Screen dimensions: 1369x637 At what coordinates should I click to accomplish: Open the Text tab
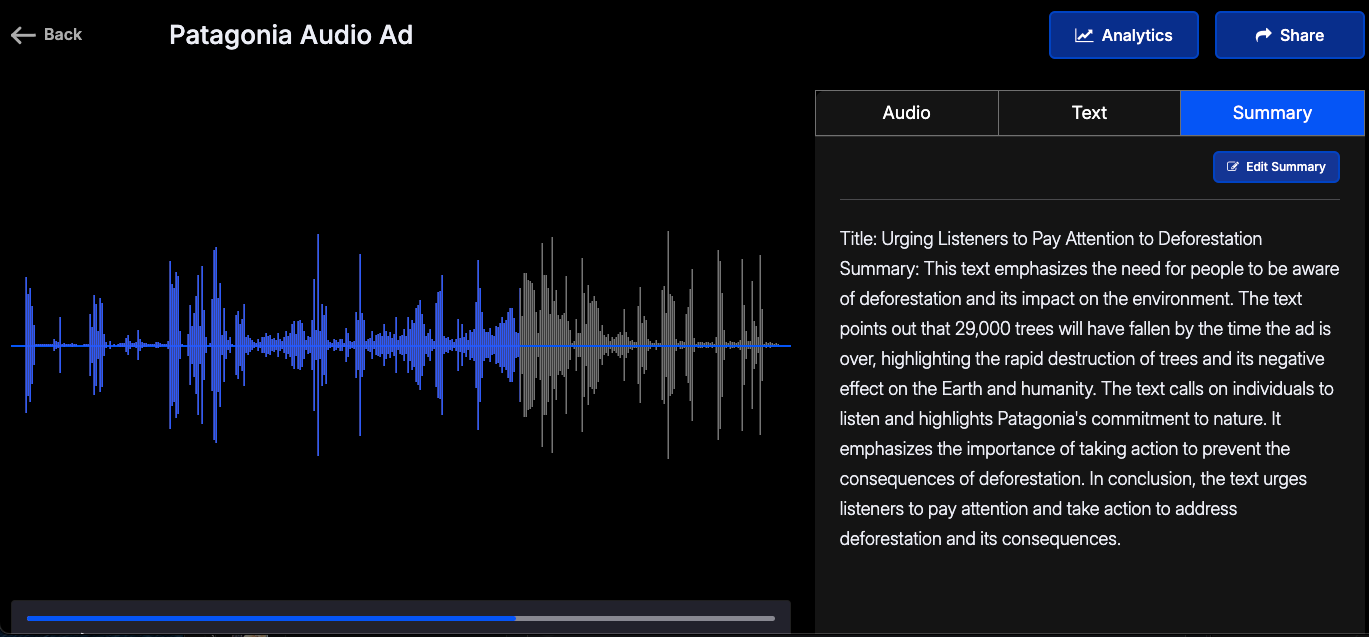(x=1089, y=113)
